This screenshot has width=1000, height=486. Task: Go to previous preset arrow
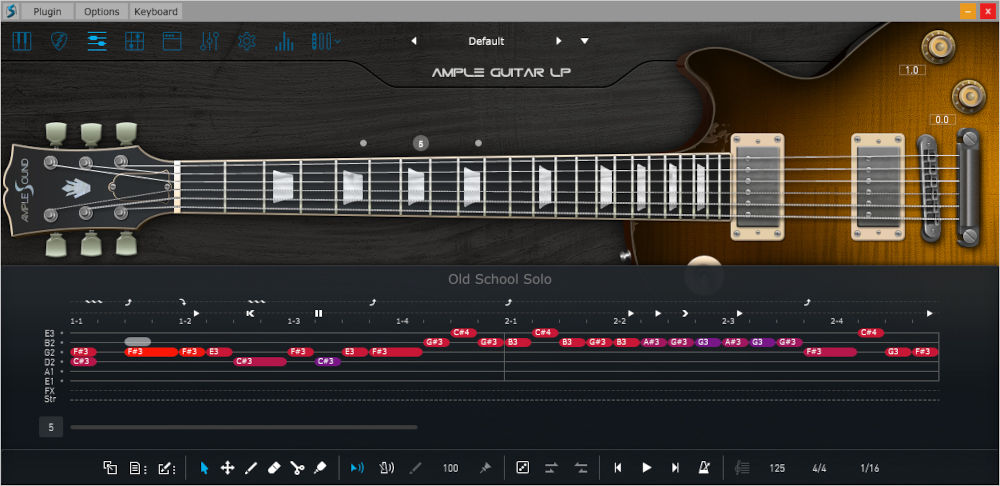[x=414, y=41]
